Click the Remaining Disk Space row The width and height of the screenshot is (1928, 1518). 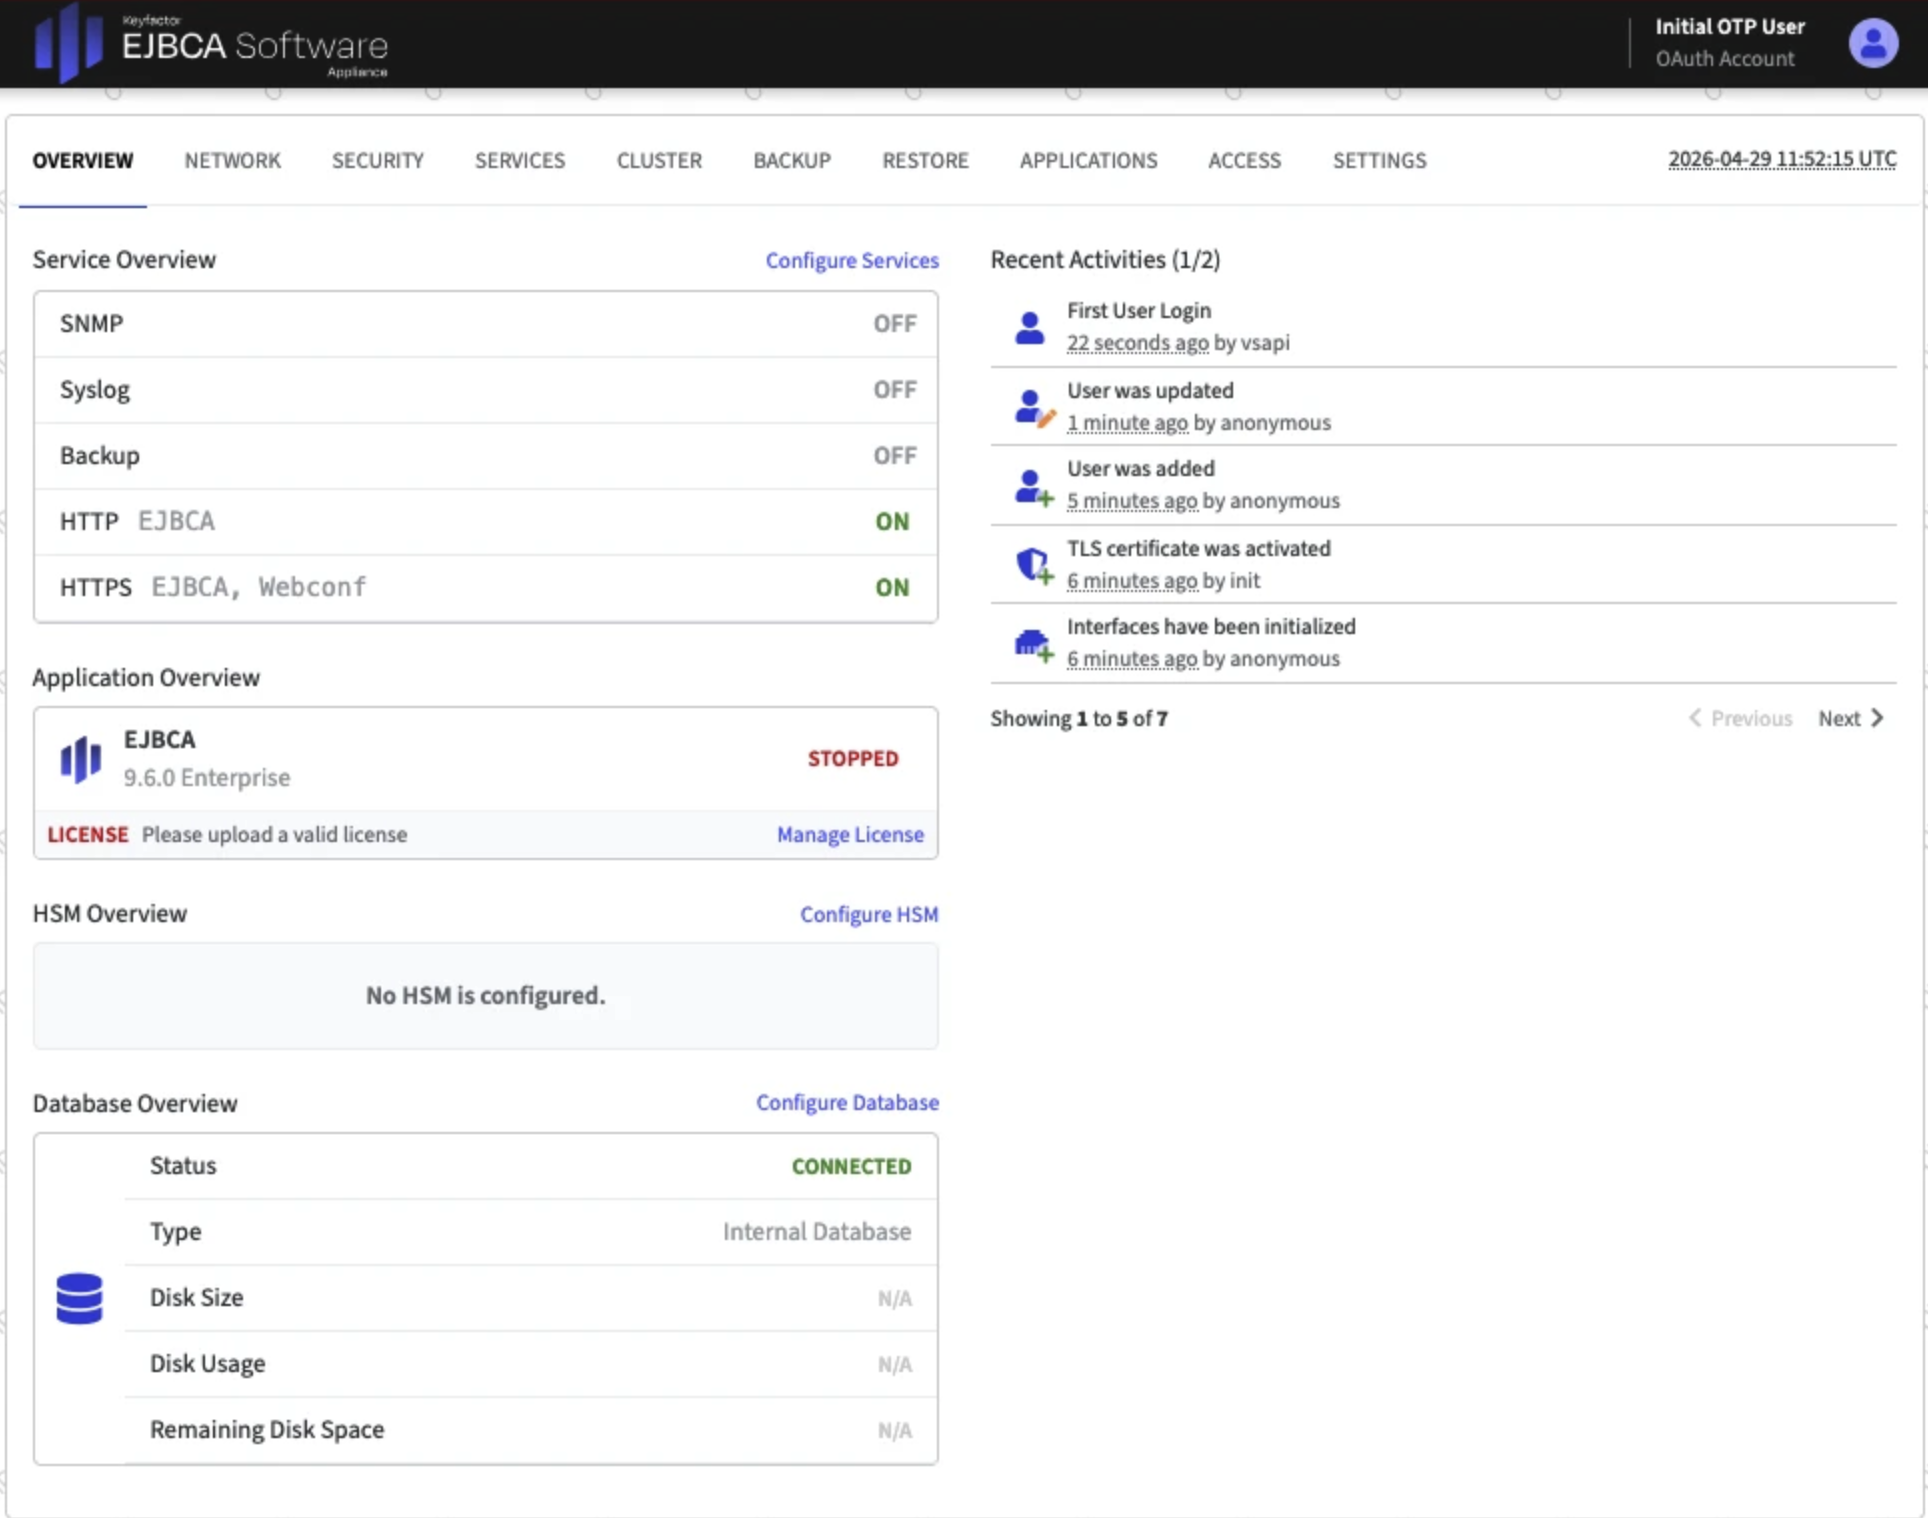(531, 1430)
